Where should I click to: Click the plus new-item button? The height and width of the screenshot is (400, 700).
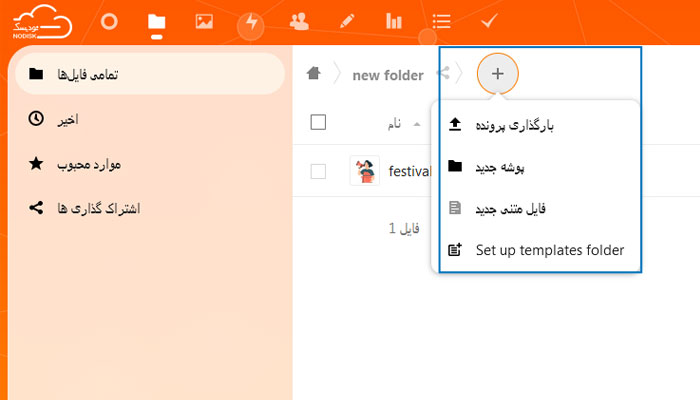498,74
